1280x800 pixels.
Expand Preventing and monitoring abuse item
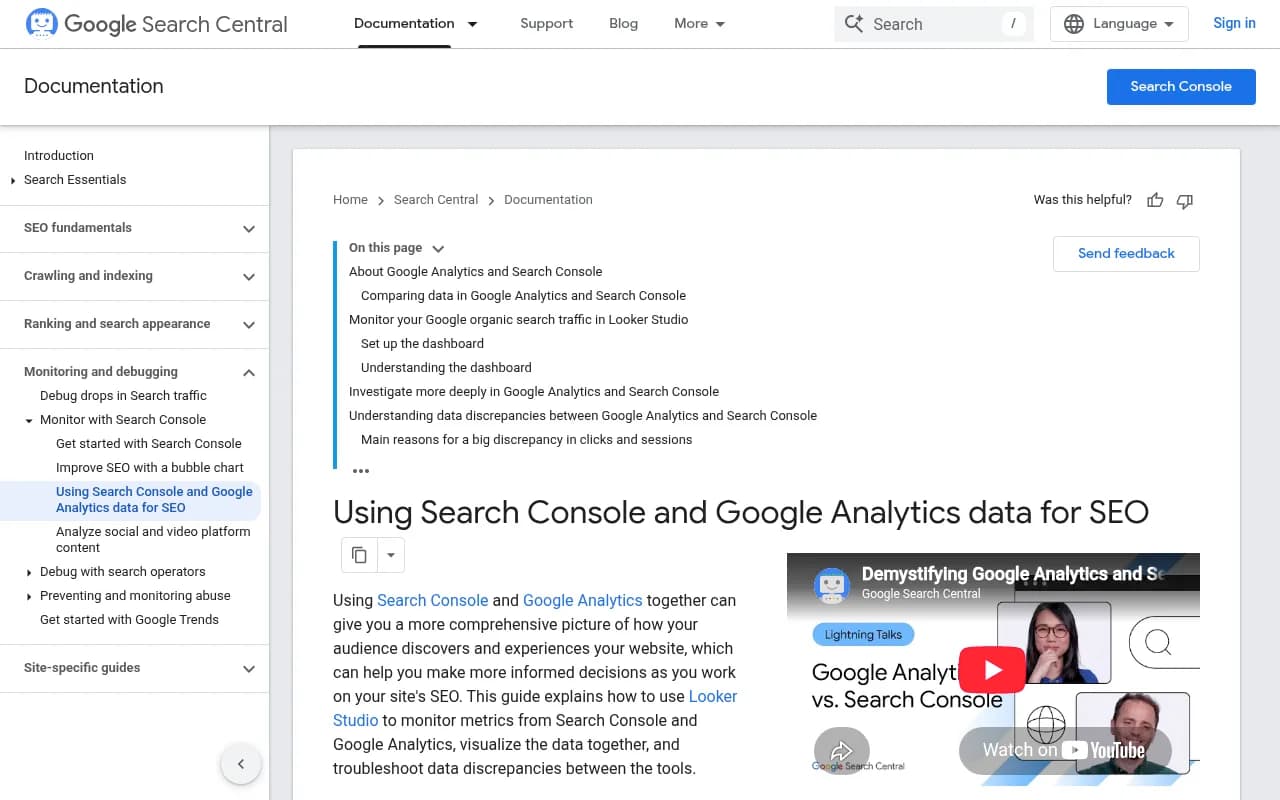pyautogui.click(x=29, y=597)
